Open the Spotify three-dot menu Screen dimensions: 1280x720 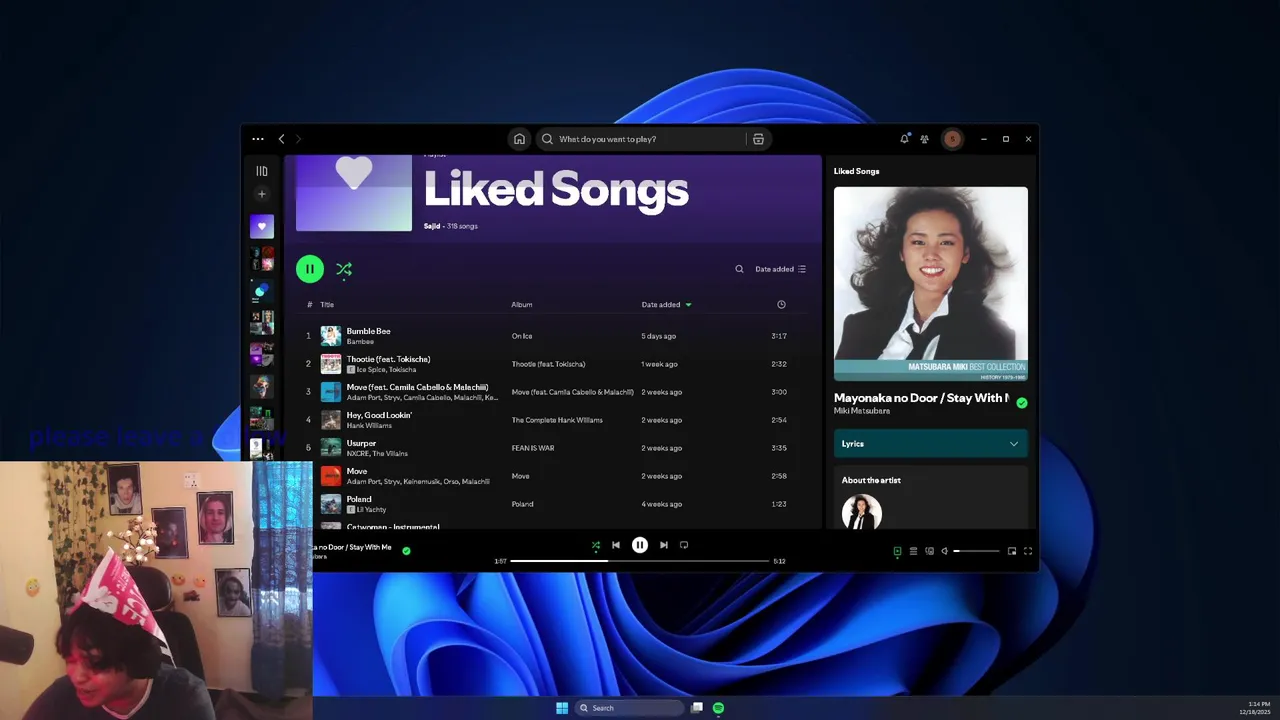[258, 139]
